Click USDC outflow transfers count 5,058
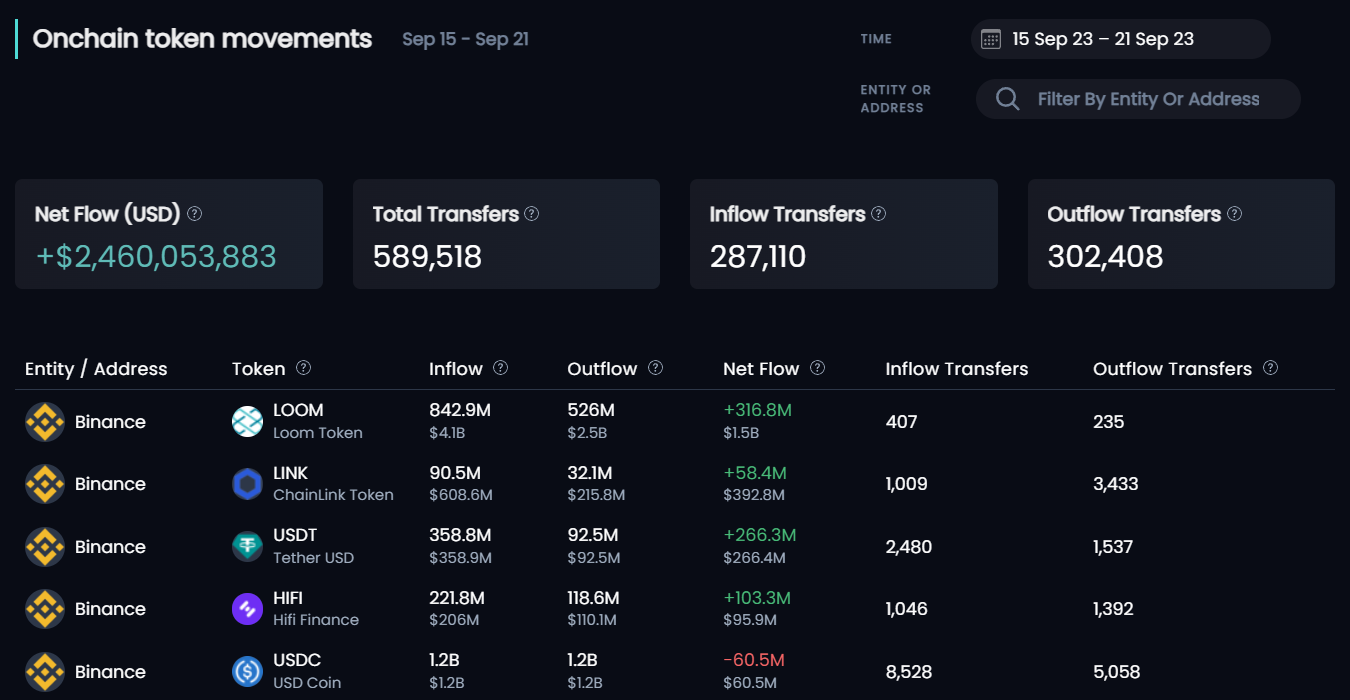1350x700 pixels. coord(1117,672)
